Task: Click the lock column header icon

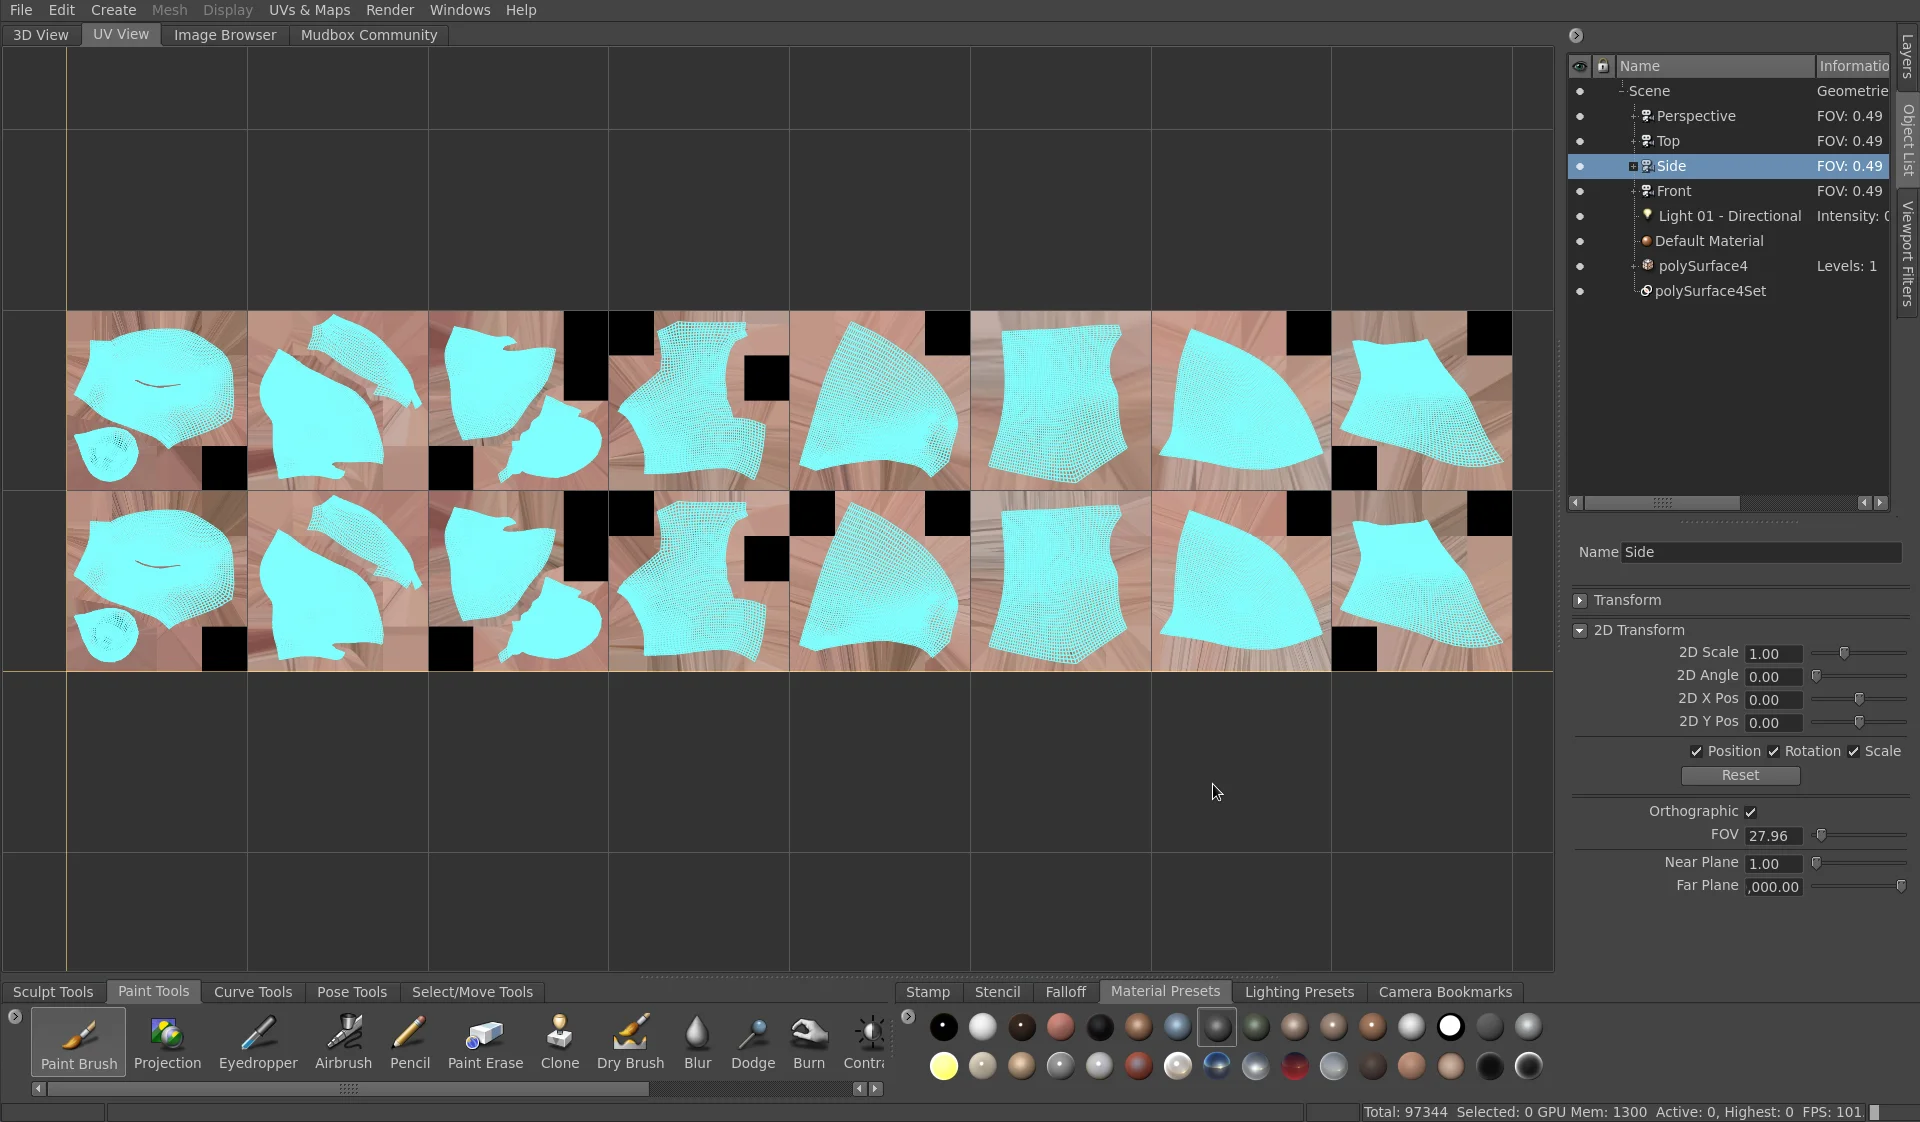Action: click(1603, 66)
